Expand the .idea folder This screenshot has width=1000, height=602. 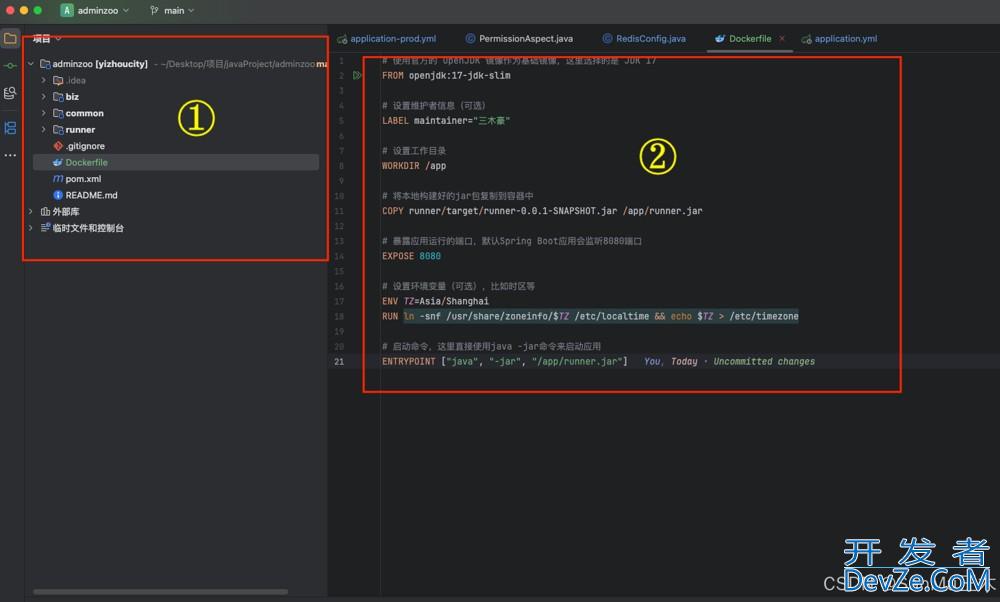[43, 80]
